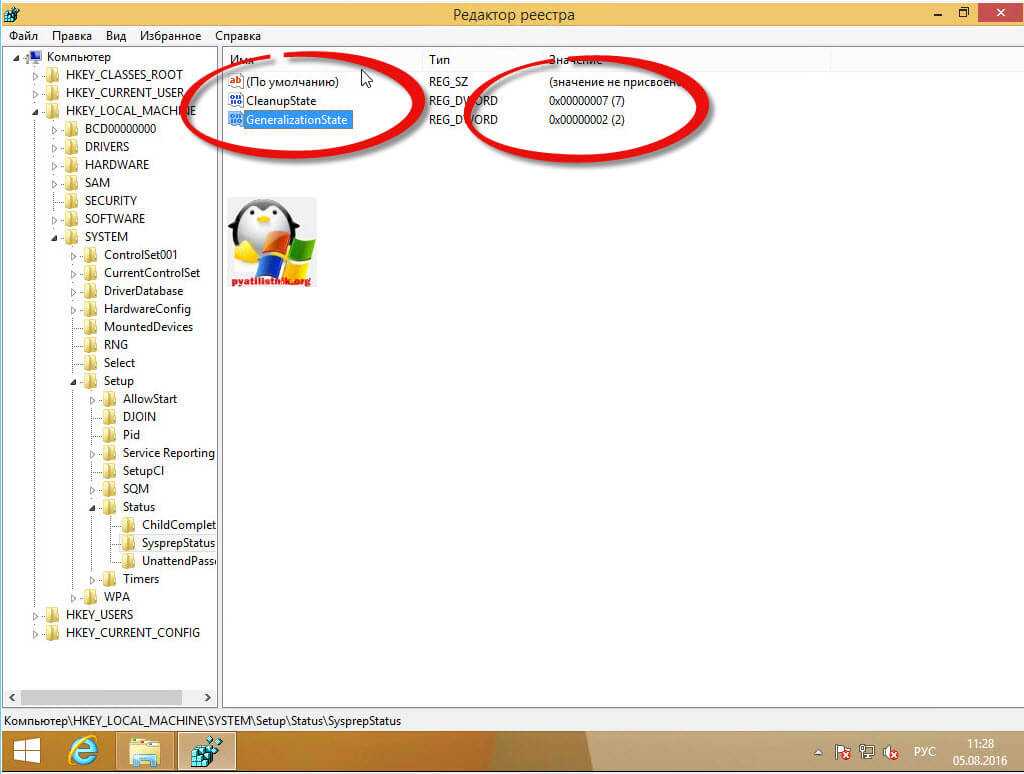Click the RNG folder icon
The width and height of the screenshot is (1024, 774).
[91, 345]
